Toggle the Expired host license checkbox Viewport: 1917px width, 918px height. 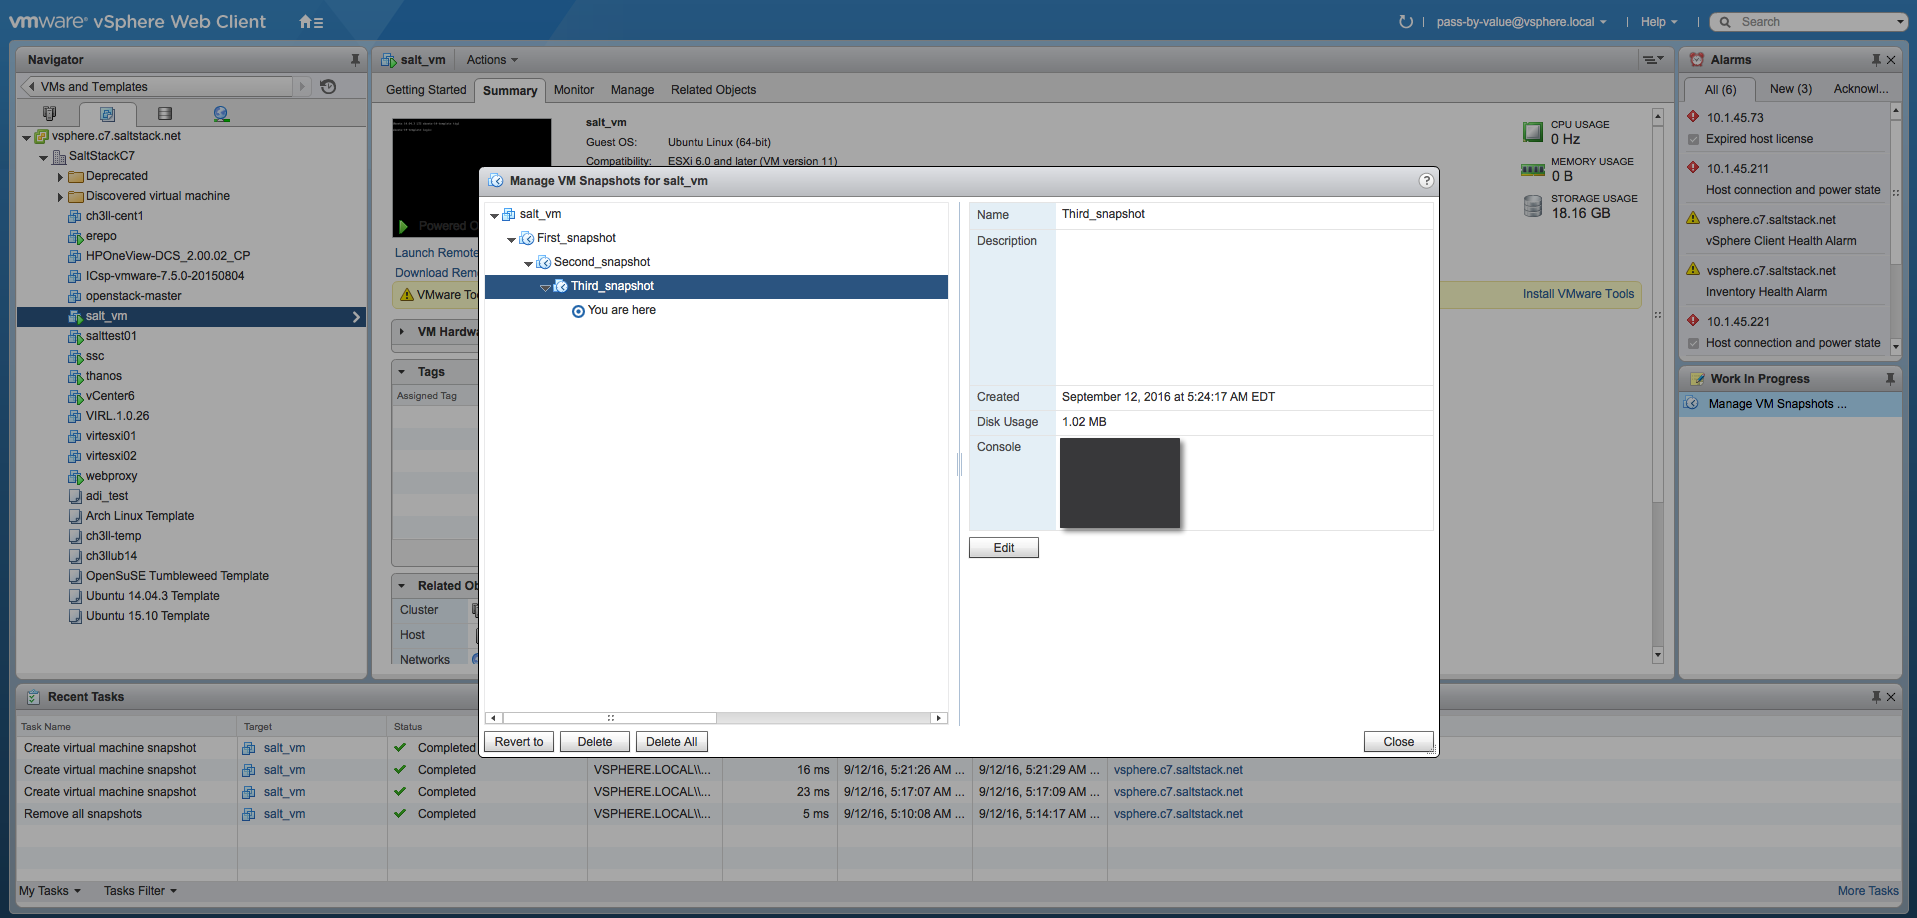point(1693,140)
